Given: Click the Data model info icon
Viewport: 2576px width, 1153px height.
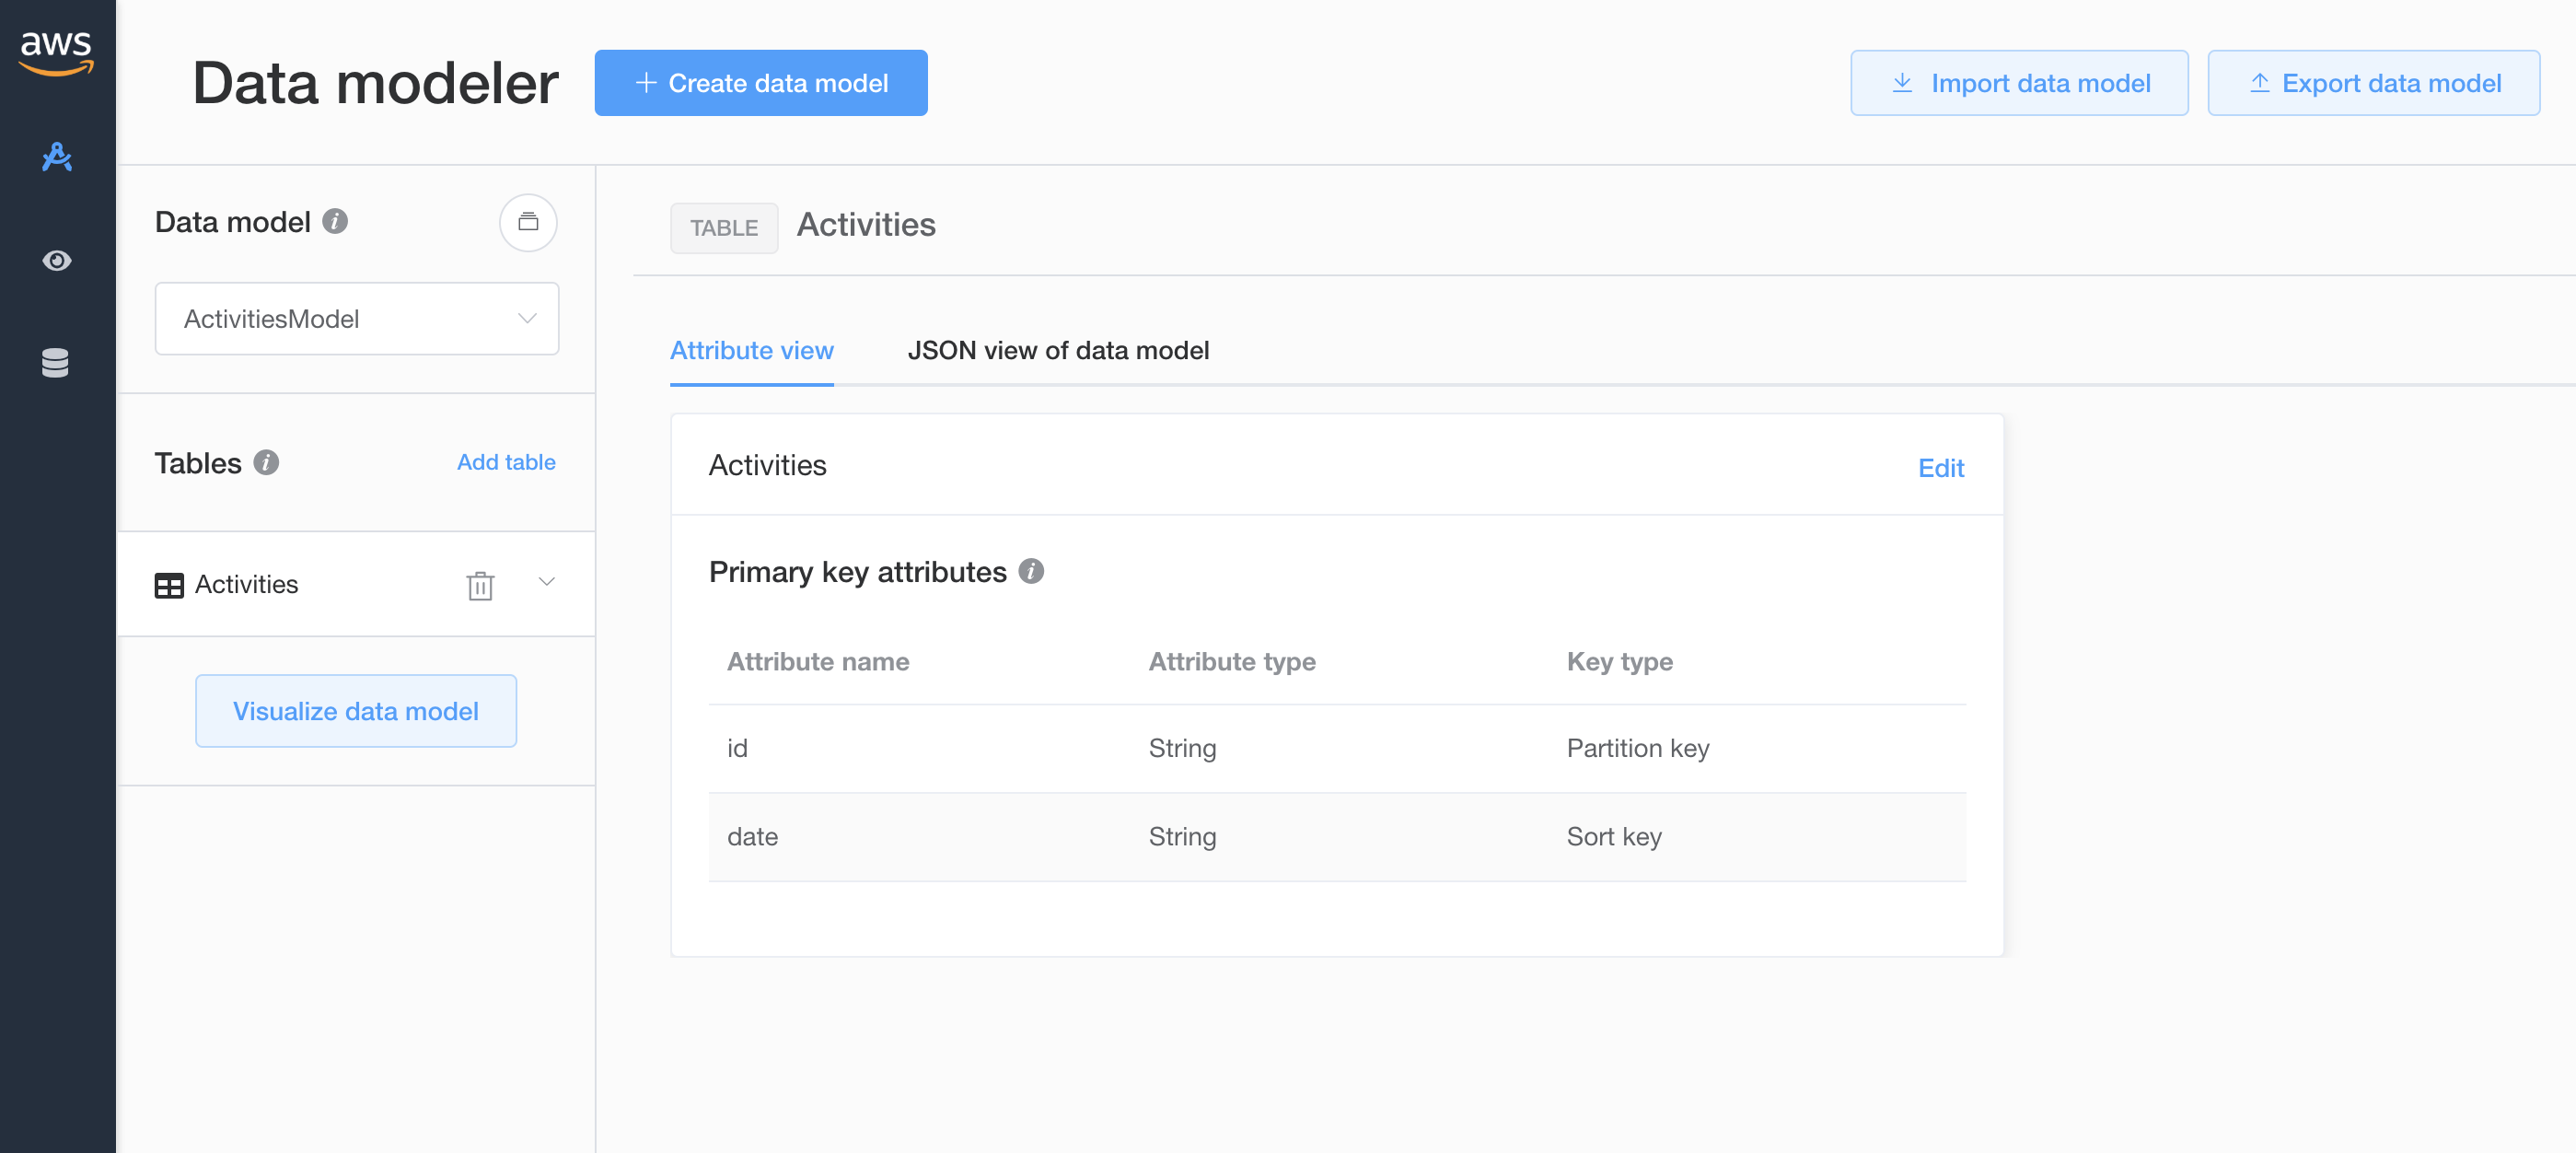Looking at the screenshot, I should click(335, 221).
